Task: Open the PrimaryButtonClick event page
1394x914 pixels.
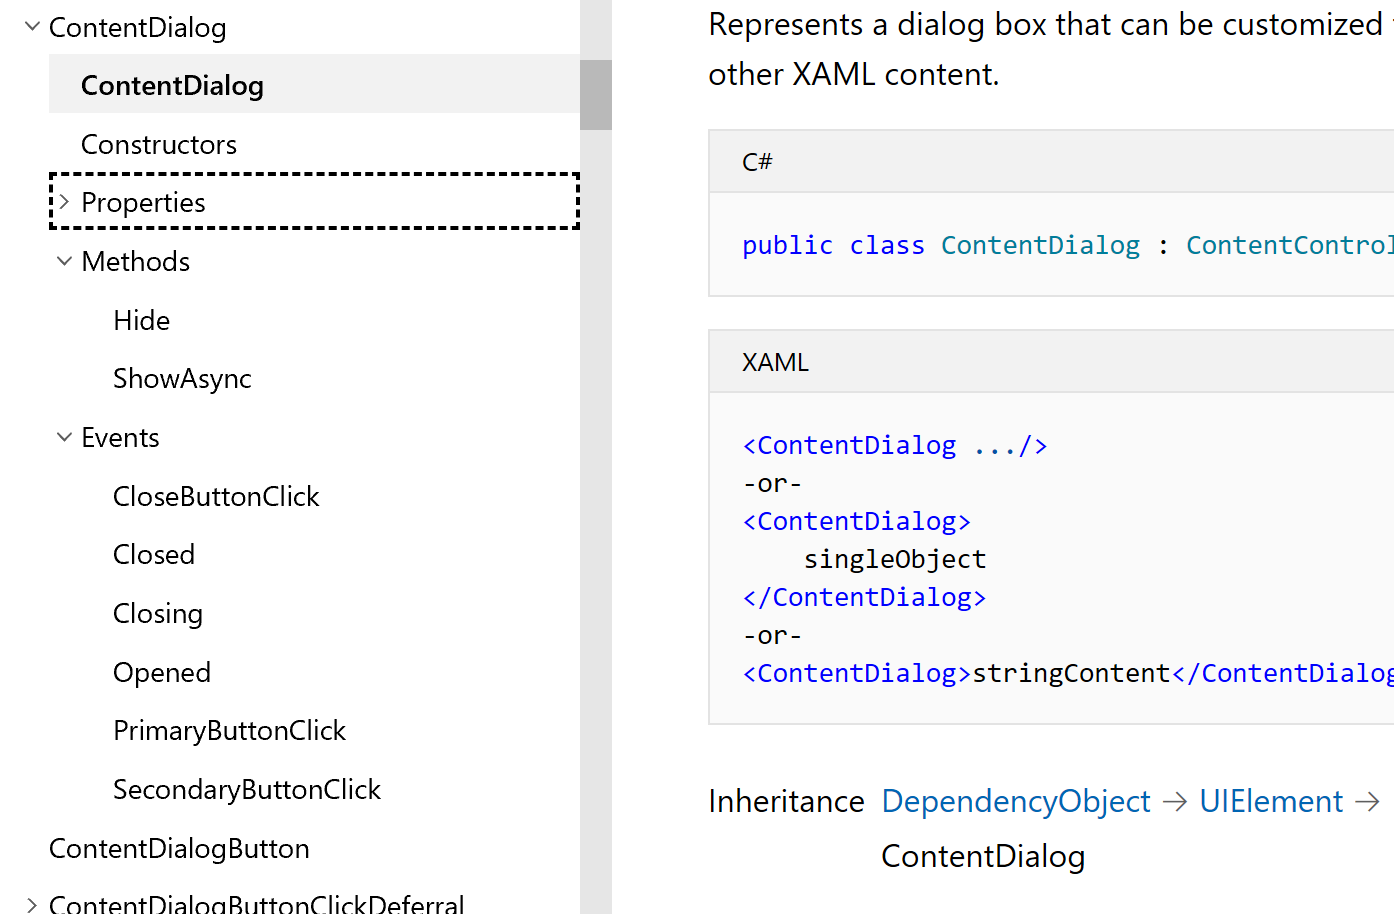Action: point(229,730)
